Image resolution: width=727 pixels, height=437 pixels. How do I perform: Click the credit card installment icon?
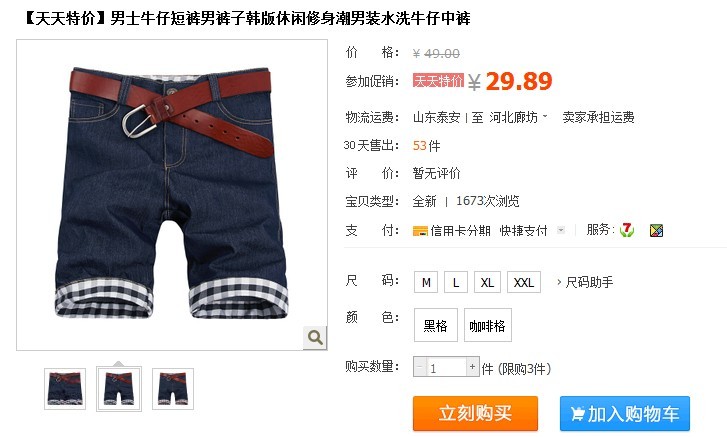coord(420,231)
